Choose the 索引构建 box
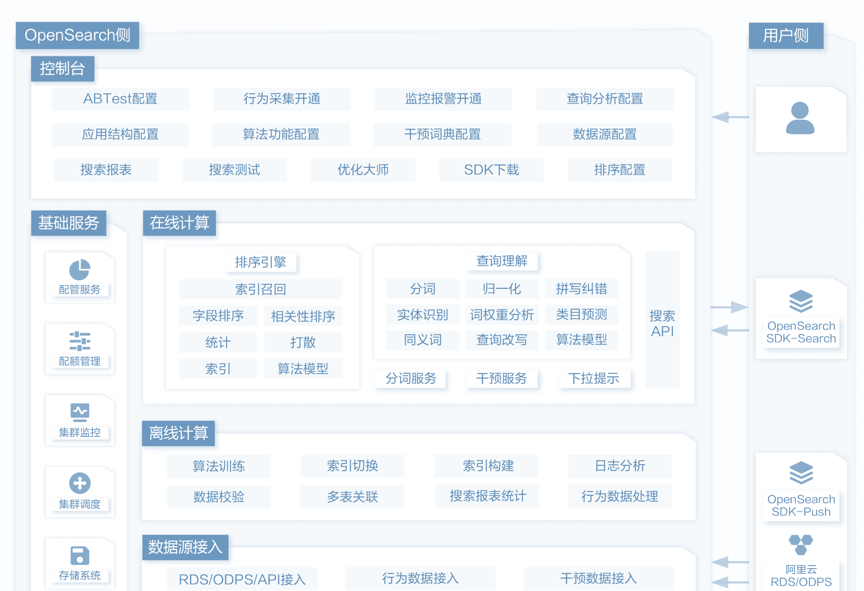864x591 pixels. tap(487, 466)
